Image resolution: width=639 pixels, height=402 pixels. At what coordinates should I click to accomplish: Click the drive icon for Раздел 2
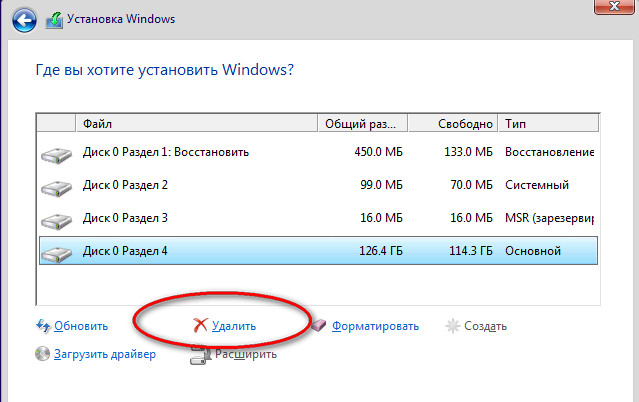point(56,188)
